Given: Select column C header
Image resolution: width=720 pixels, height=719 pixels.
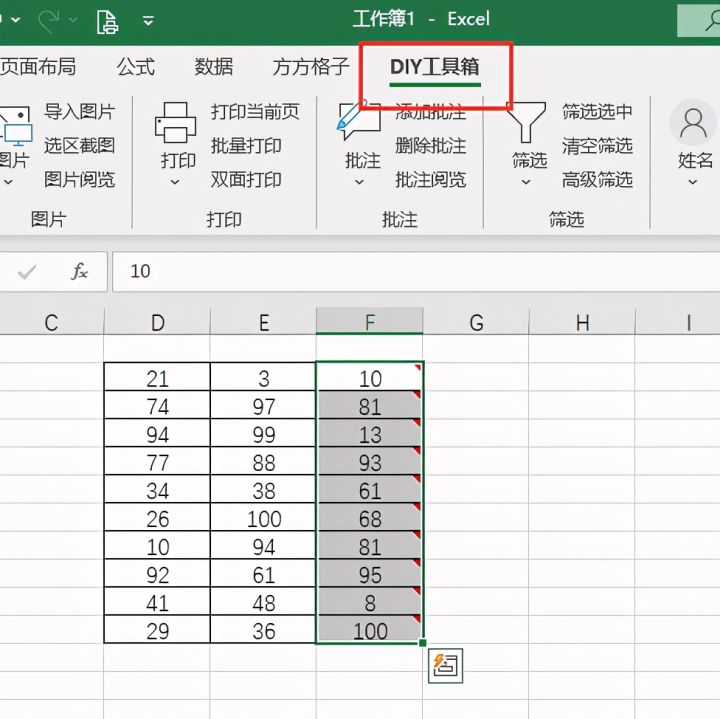Looking at the screenshot, I should point(51,322).
